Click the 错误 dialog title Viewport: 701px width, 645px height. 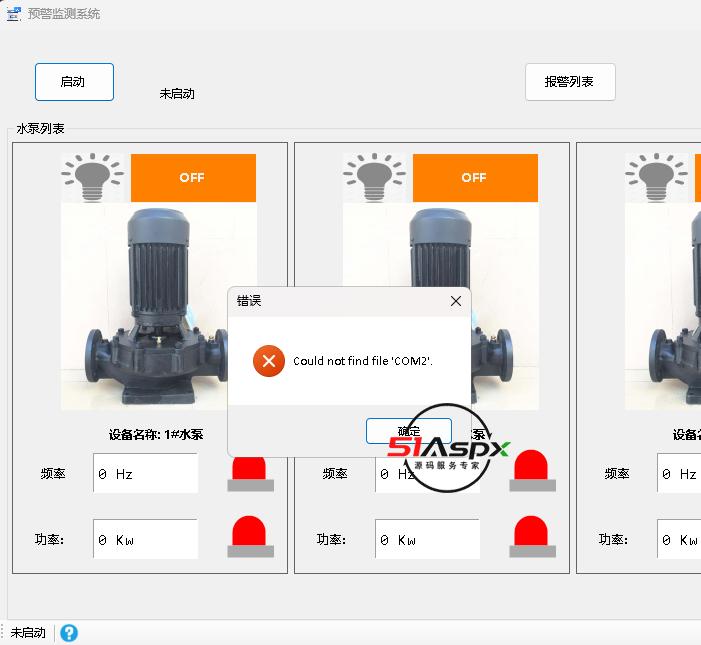[x=249, y=301]
